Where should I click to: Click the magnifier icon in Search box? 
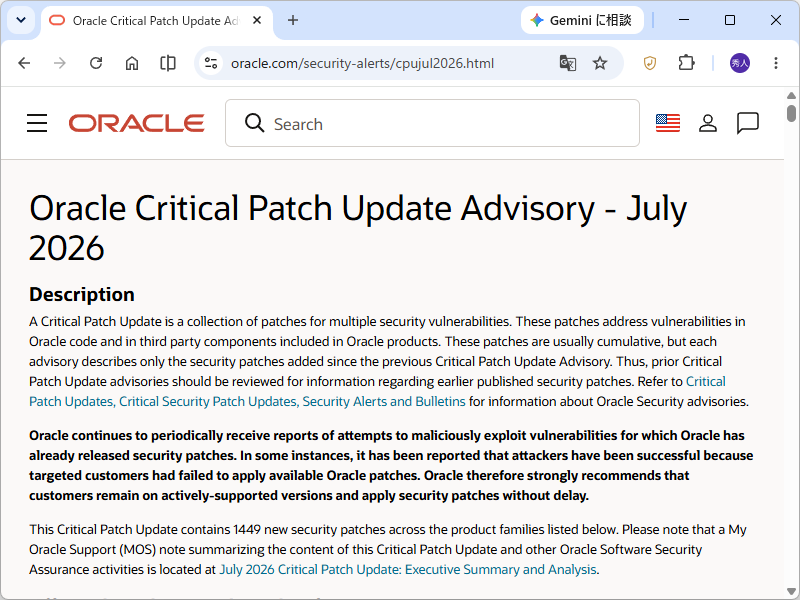coord(254,123)
